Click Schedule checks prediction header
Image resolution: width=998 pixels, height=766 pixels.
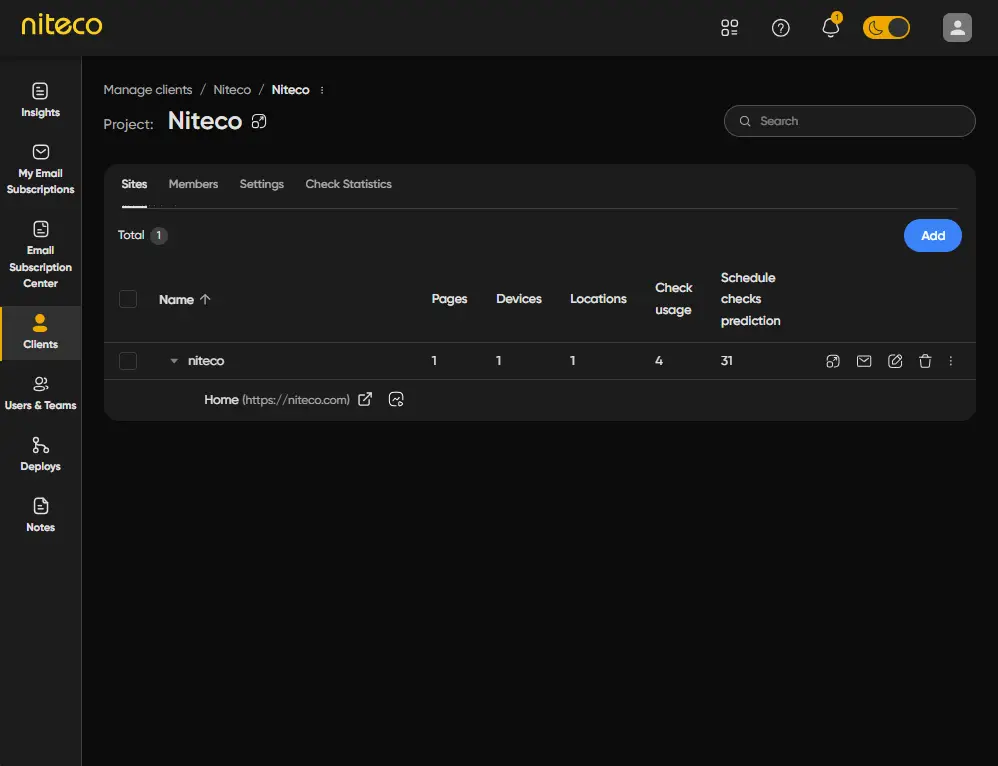(x=750, y=299)
